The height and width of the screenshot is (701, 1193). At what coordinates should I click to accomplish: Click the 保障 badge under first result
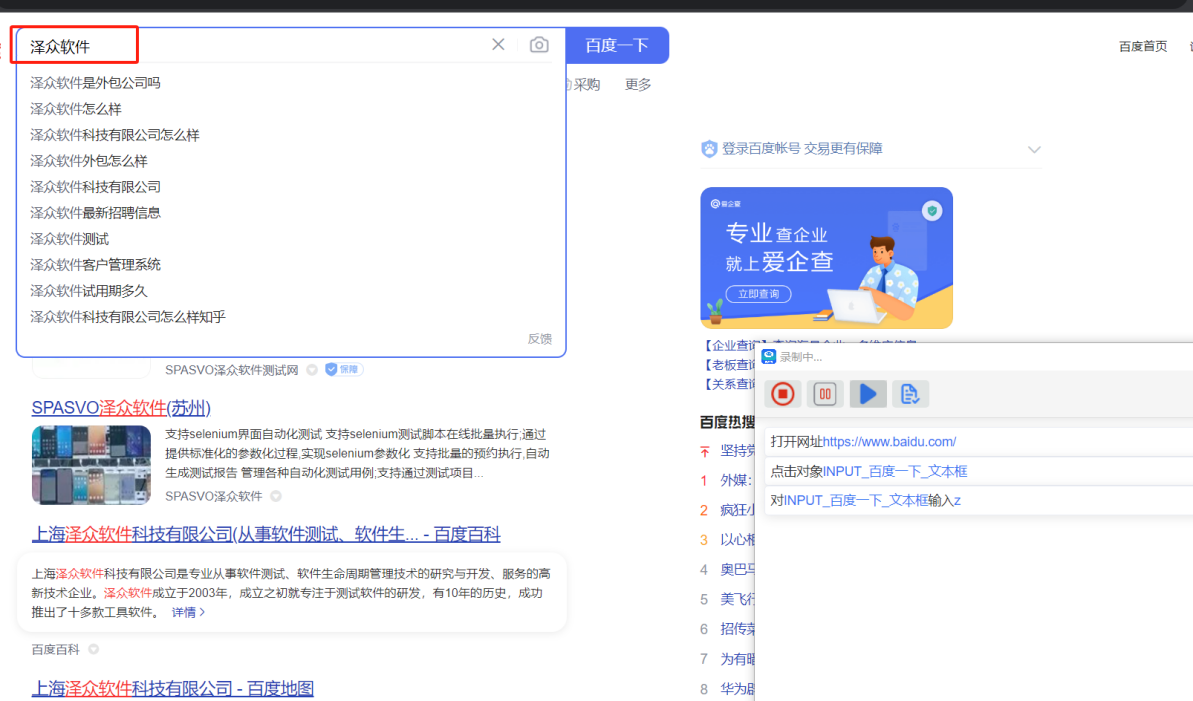[343, 370]
